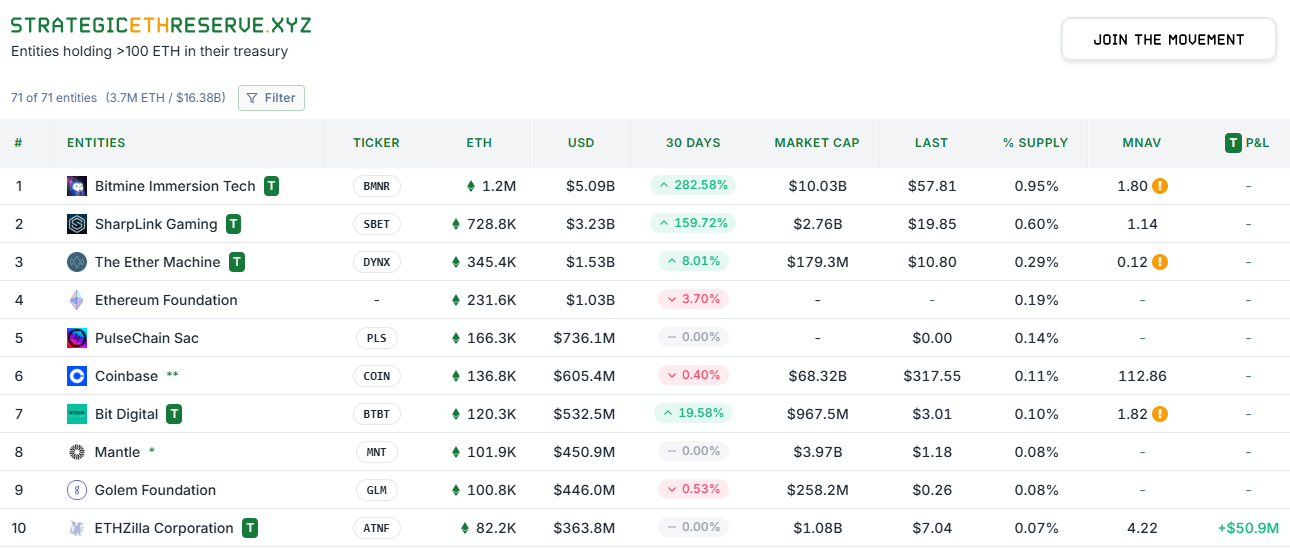Sort by the MNAV column header
The height and width of the screenshot is (550, 1290).
coord(1142,143)
